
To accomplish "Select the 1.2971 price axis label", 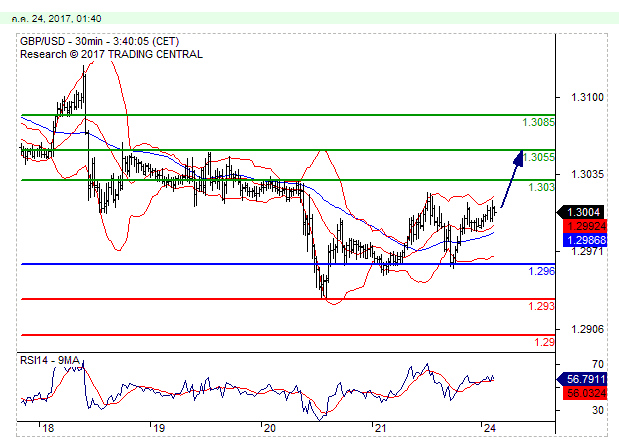I will click(x=587, y=251).
